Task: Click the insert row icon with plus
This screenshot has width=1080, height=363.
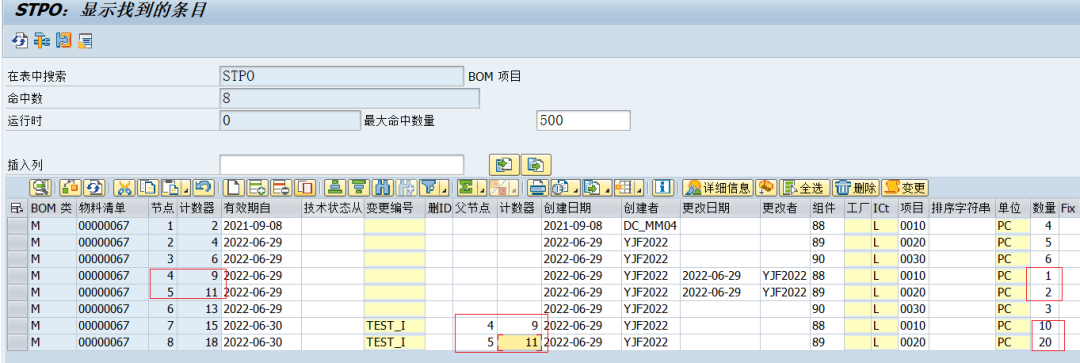Action: point(258,187)
